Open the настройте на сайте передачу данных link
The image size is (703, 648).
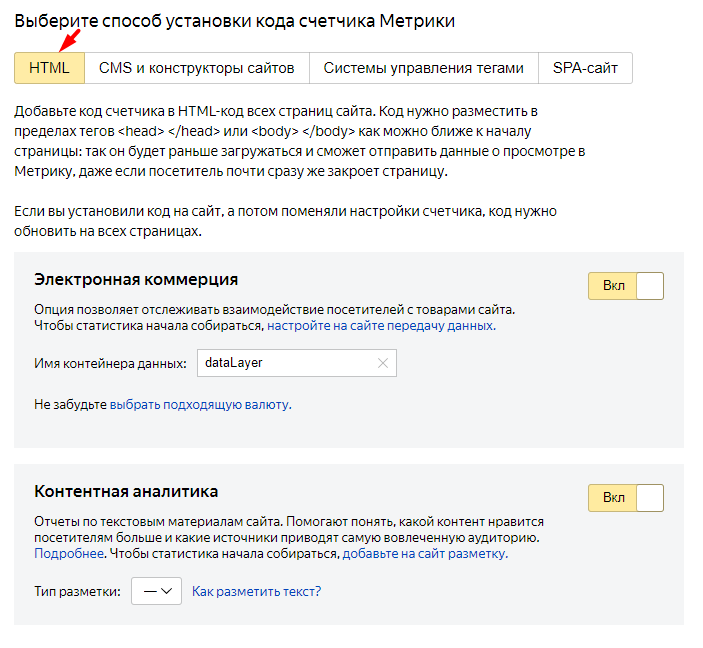[x=380, y=326]
